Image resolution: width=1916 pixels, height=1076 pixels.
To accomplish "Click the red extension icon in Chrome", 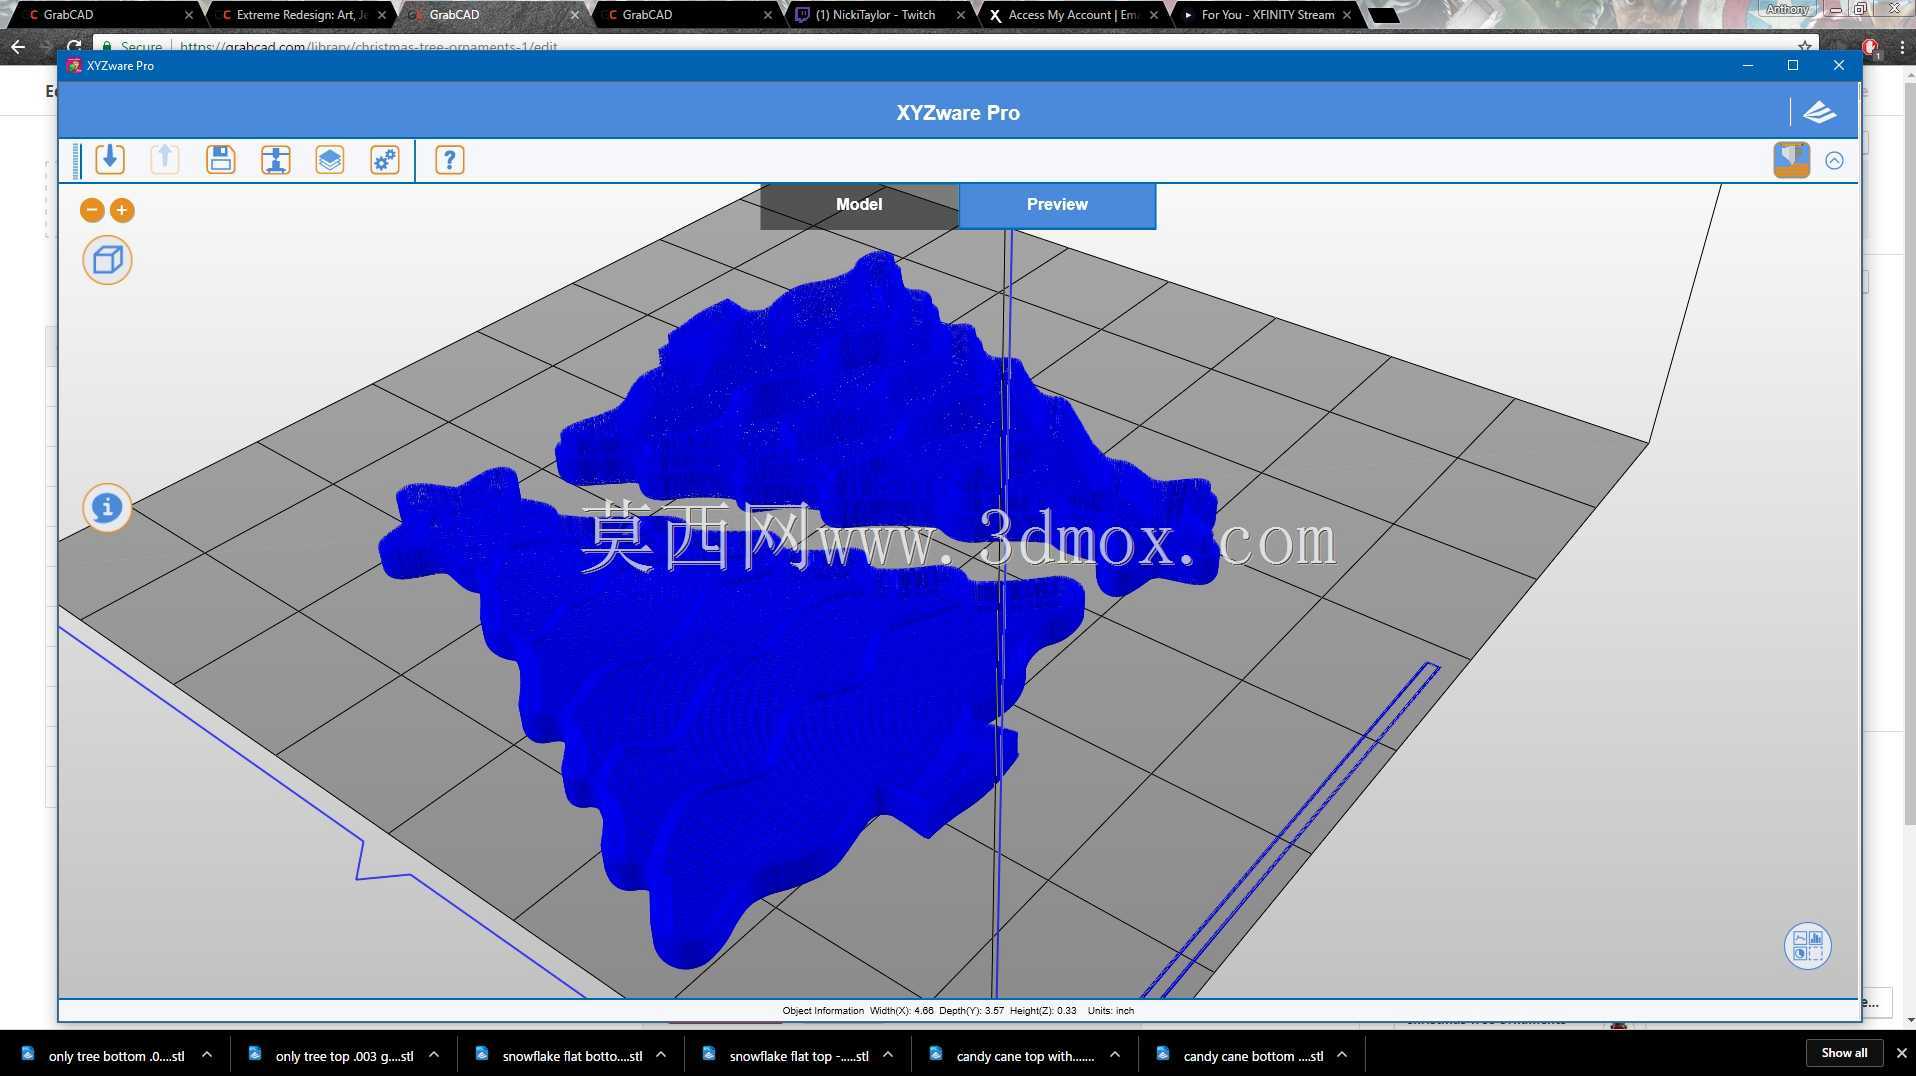I will click(1870, 47).
